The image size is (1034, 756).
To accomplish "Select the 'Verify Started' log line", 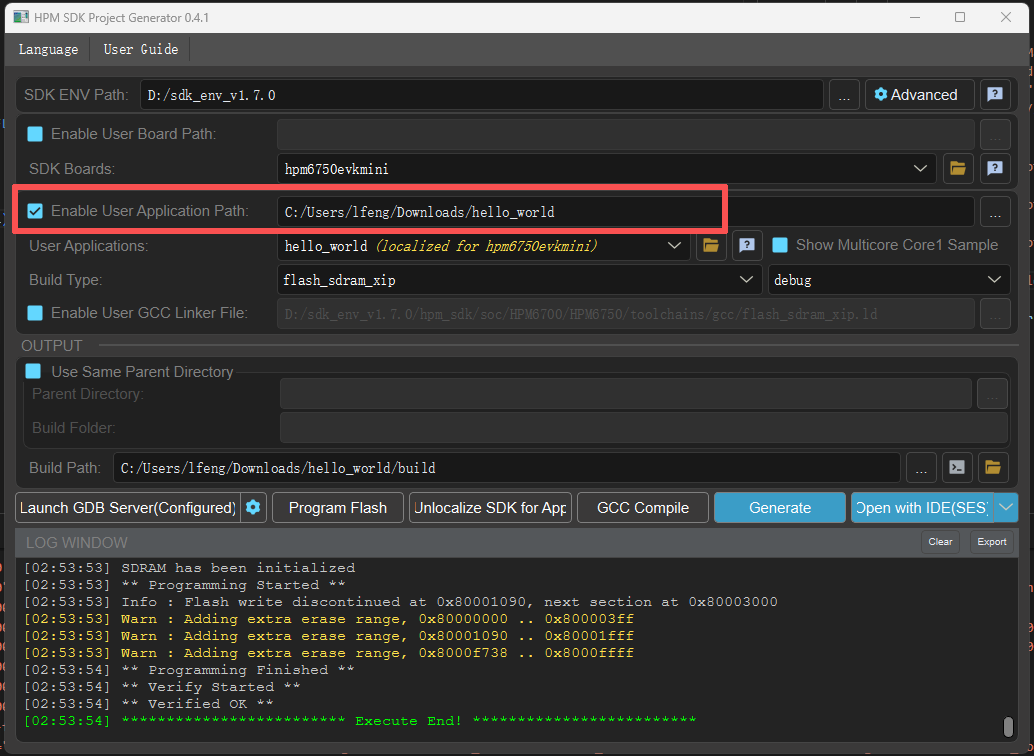I will point(162,687).
